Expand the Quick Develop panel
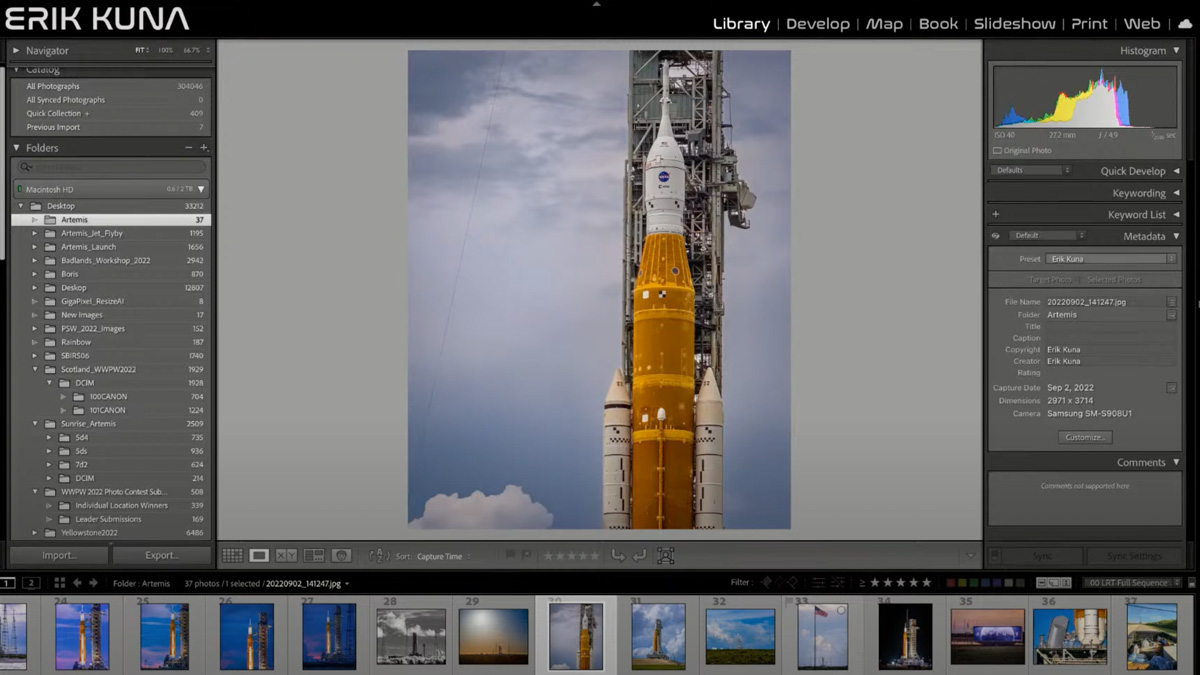Screen dimensions: 1200x675 click(1132, 171)
